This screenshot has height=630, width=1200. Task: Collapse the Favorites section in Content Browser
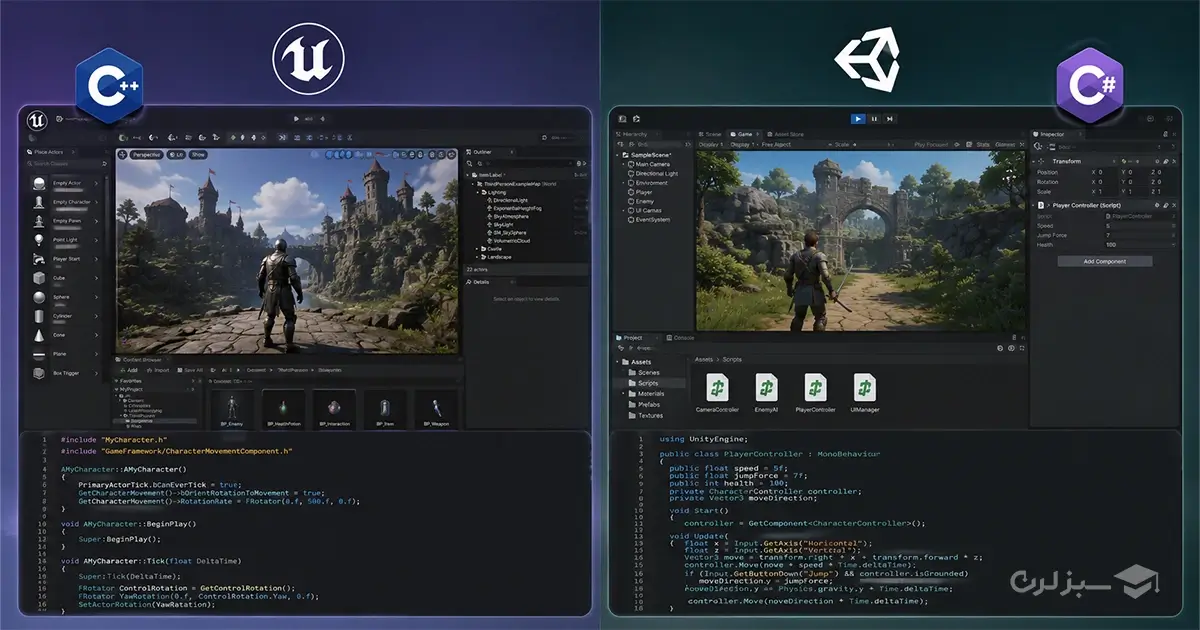pos(118,381)
